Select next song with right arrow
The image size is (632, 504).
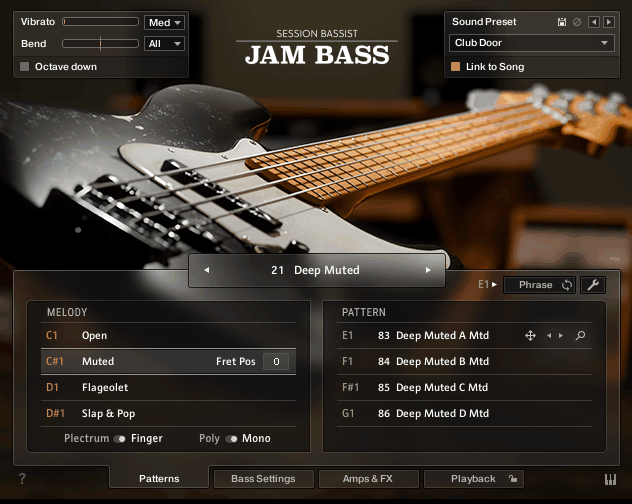[428, 270]
